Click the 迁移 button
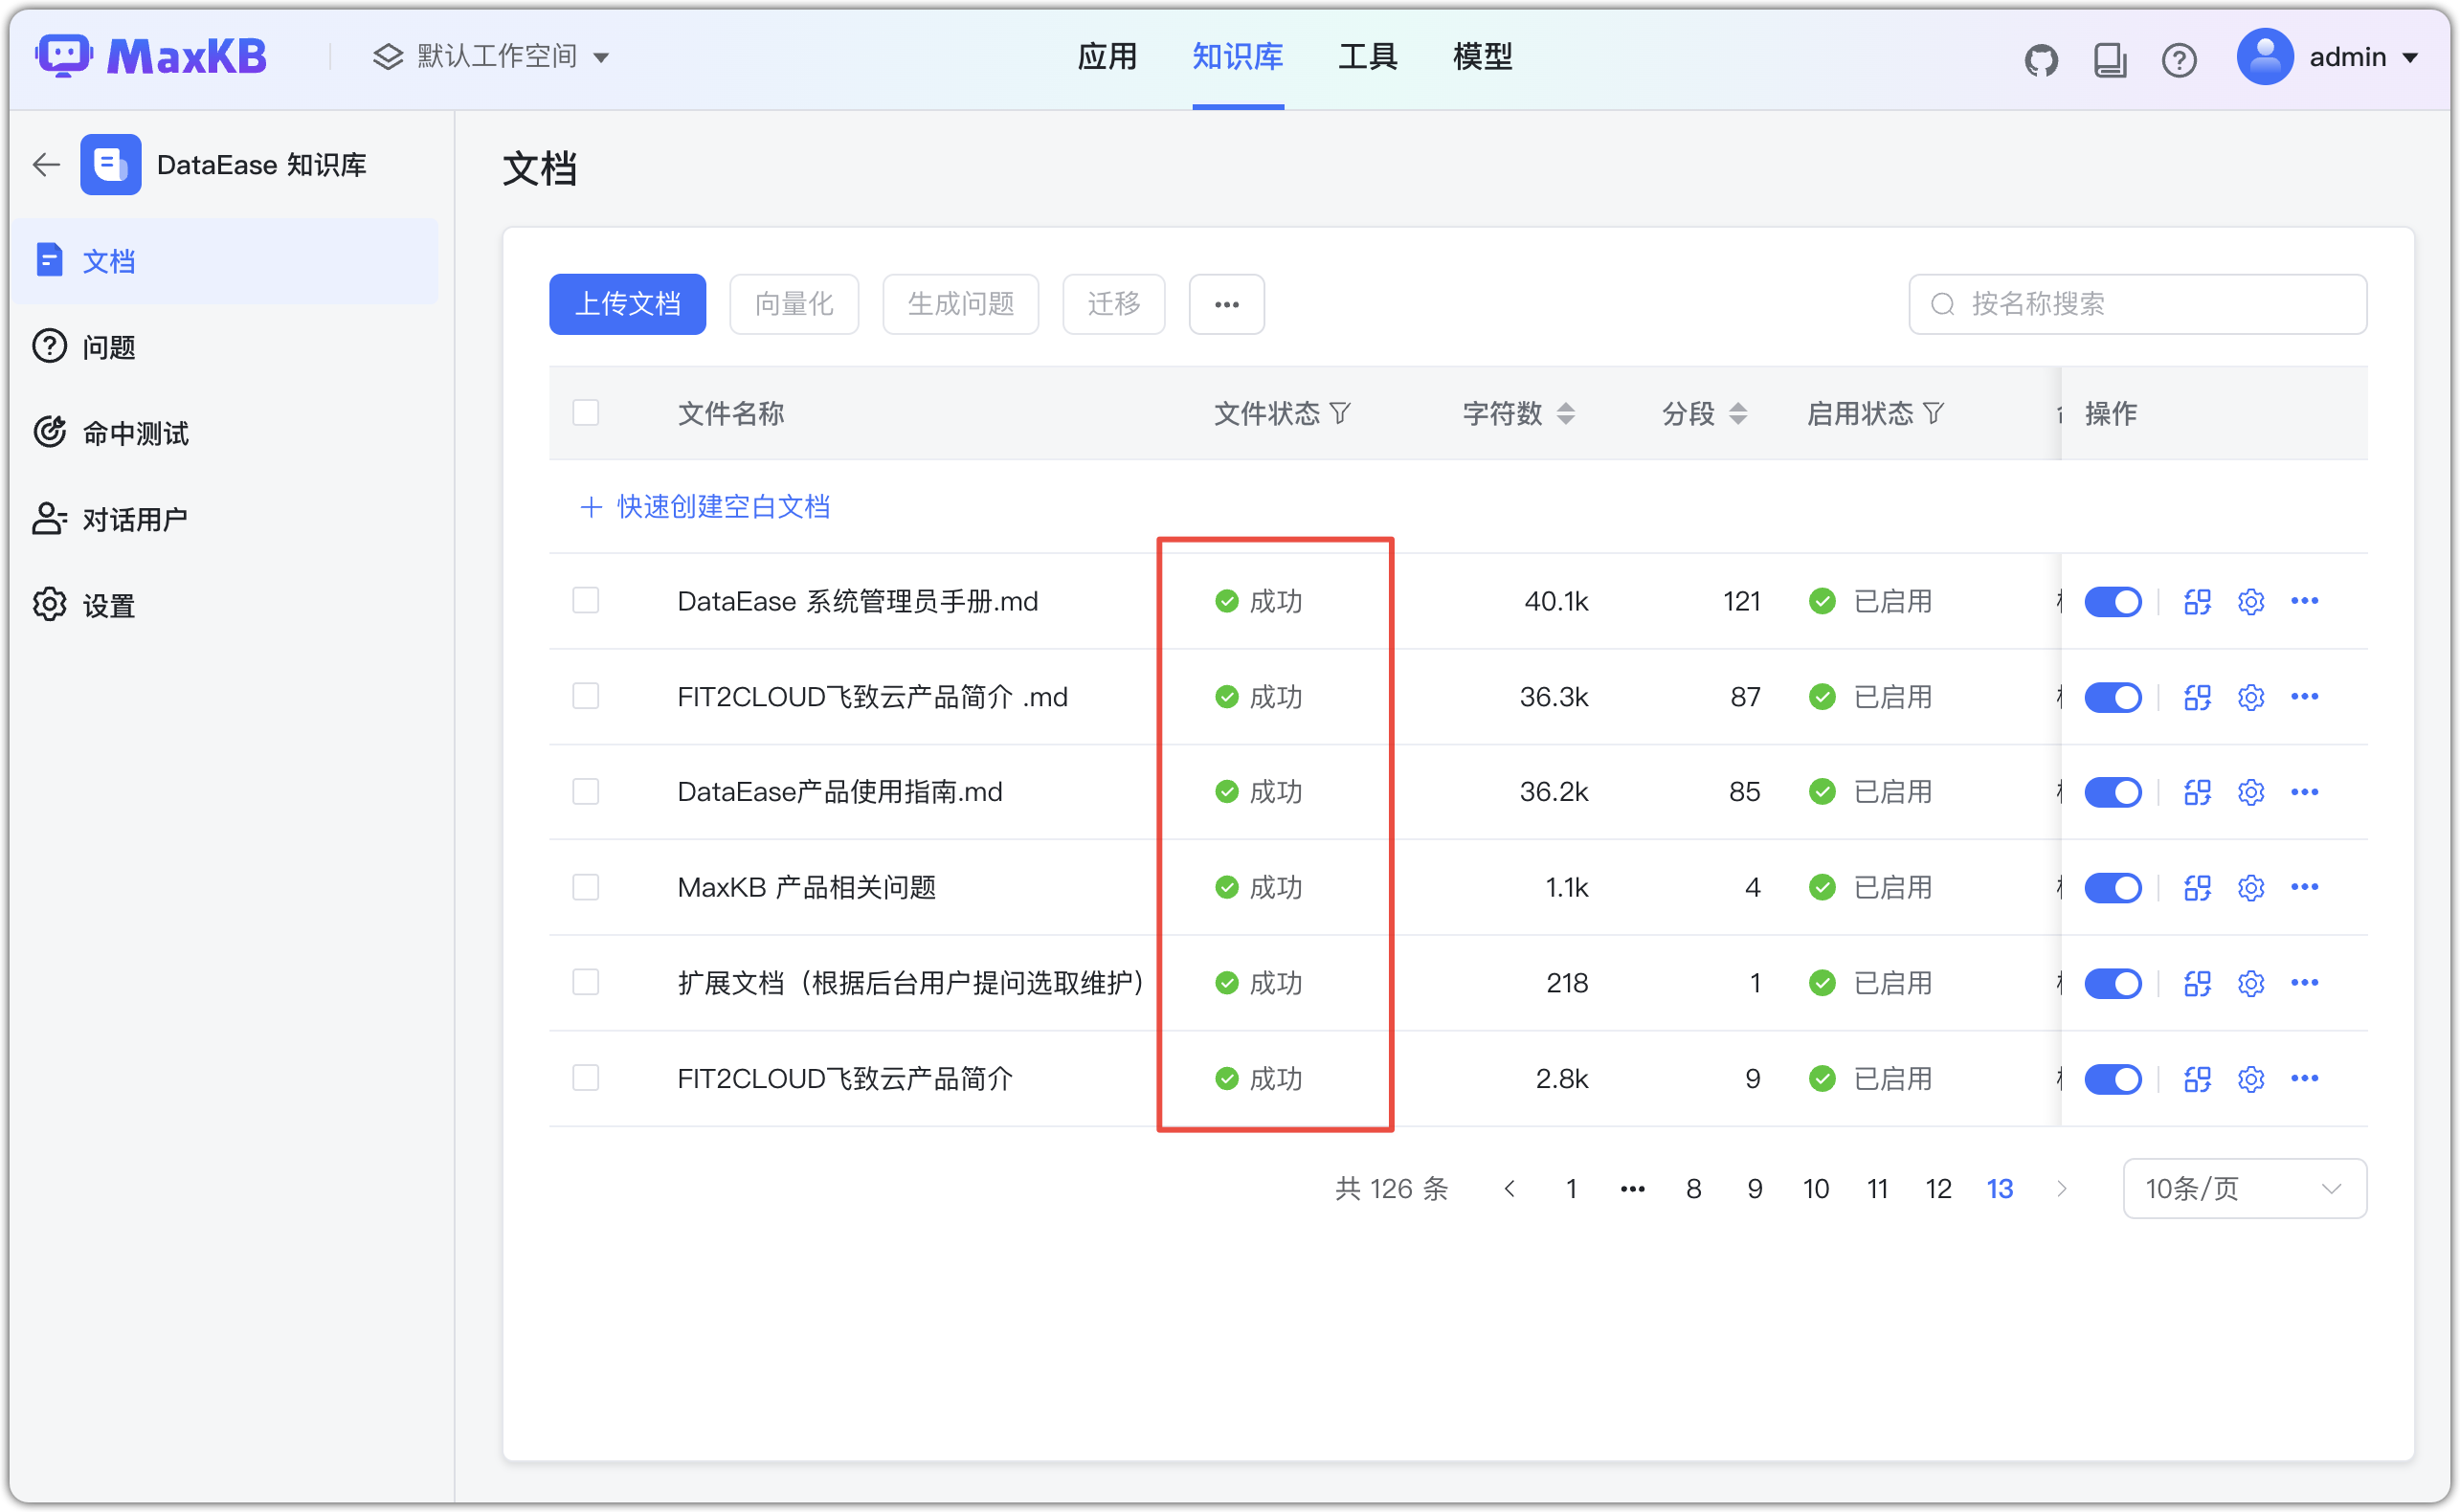 point(1113,304)
